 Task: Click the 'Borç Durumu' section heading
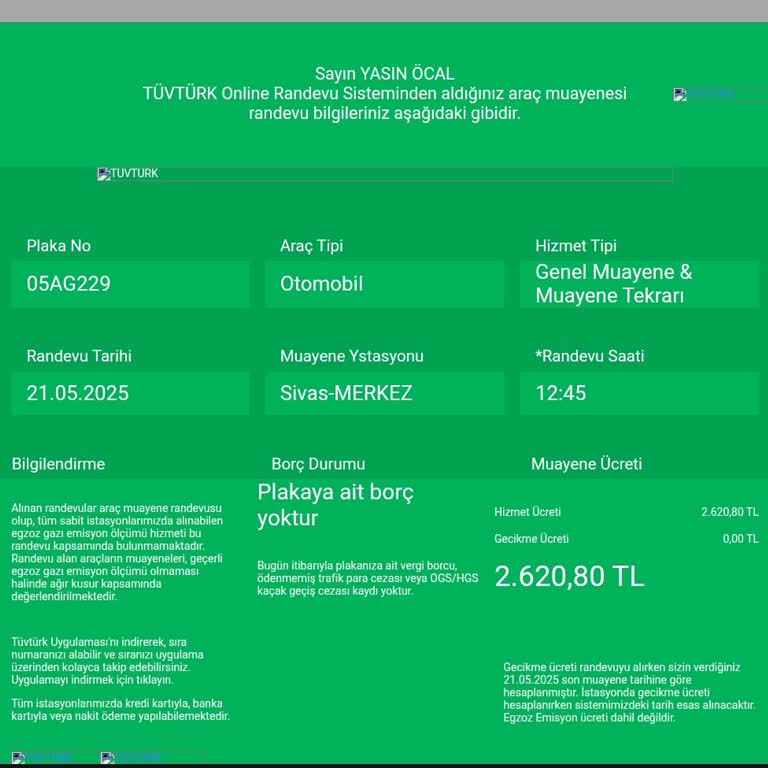click(318, 464)
